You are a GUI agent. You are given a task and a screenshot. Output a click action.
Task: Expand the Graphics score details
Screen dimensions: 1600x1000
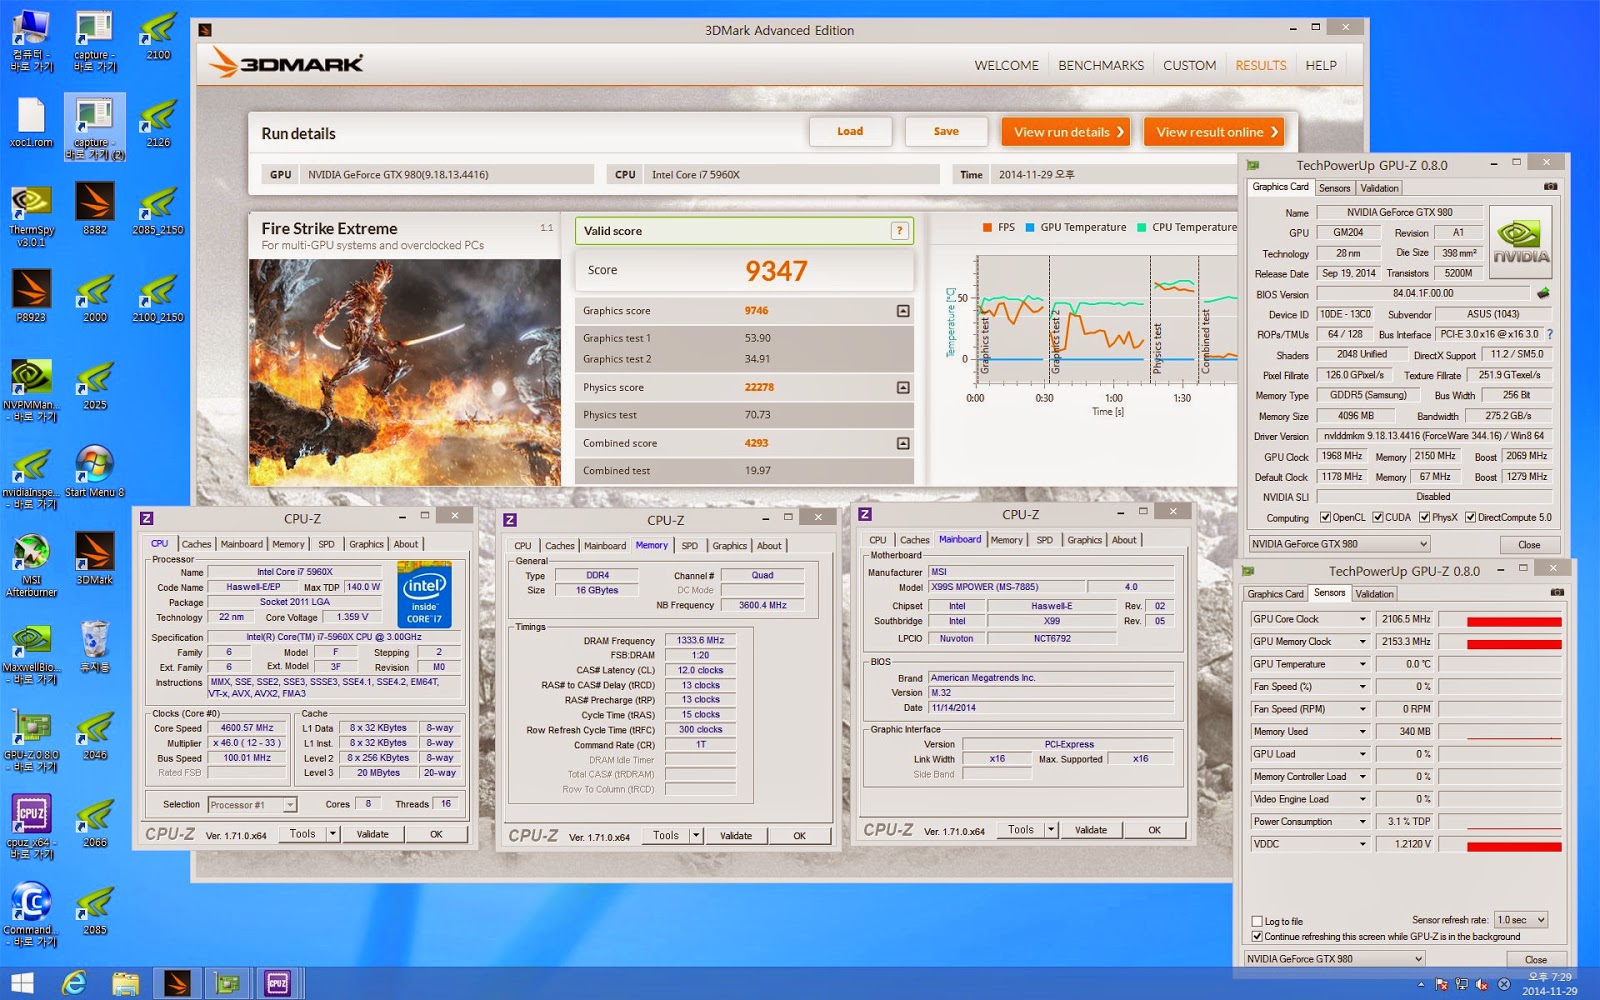coord(903,311)
